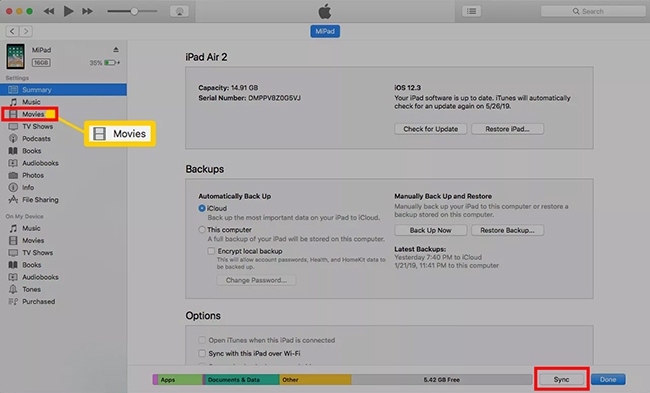650x393 pixels.
Task: Click the Photos camera icon
Action: coord(13,175)
